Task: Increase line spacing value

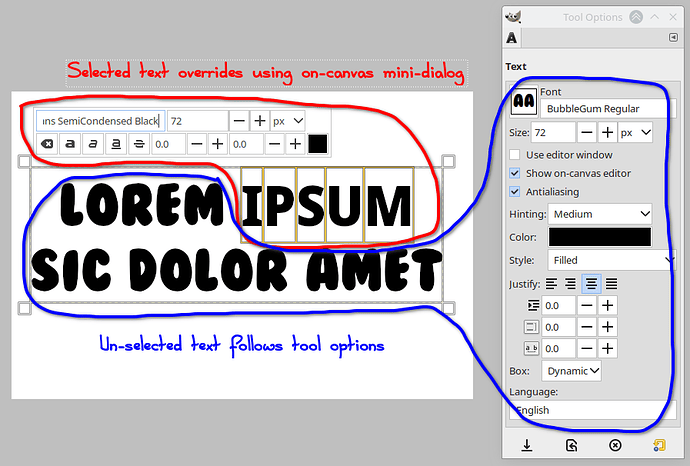Action: (x=607, y=327)
